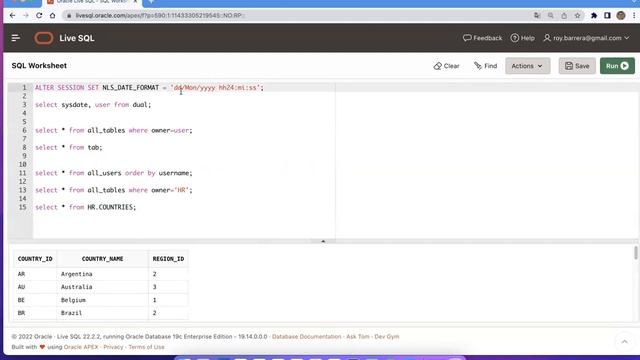Open the Chrome profile avatar
Image resolution: width=640 pixels, height=360 pixels.
pyautogui.click(x=621, y=16)
